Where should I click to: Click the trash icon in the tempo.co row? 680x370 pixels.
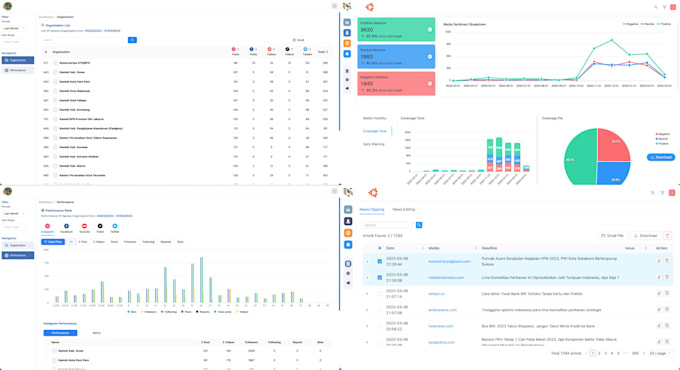click(667, 294)
